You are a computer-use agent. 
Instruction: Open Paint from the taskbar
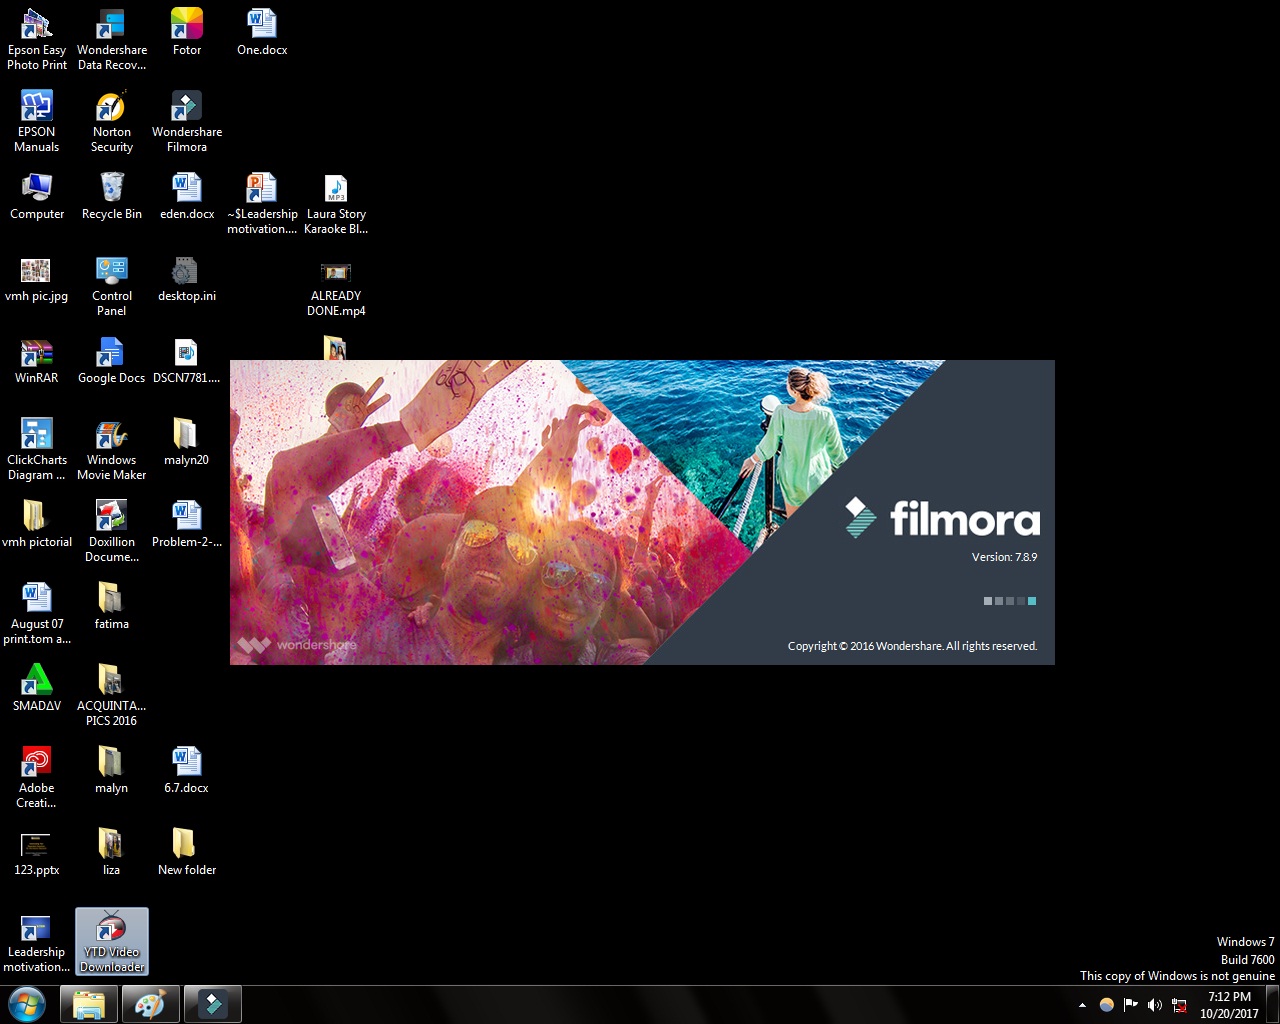tap(151, 1005)
